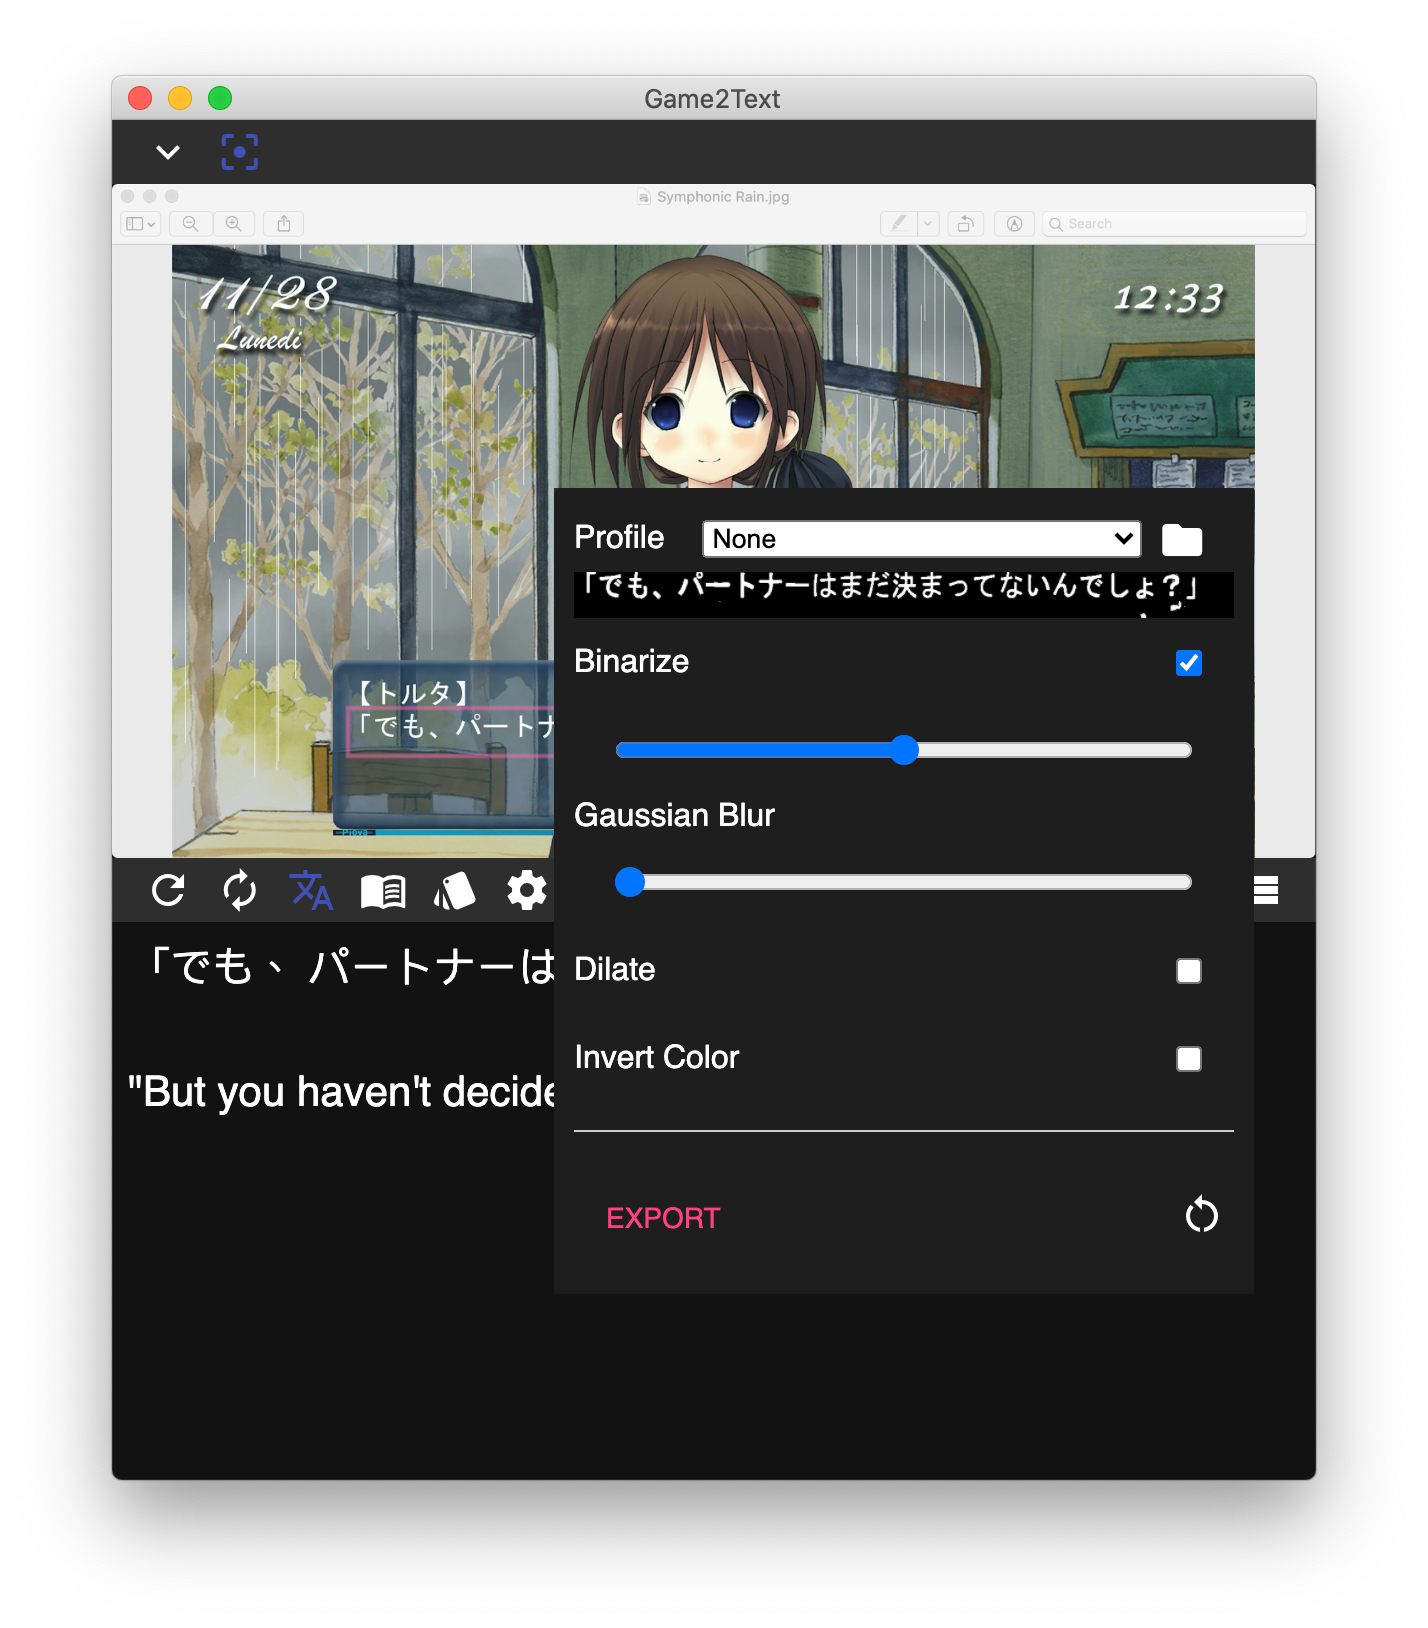1428x1628 pixels.
Task: Click the recognized Japanese text line
Action: point(352,966)
